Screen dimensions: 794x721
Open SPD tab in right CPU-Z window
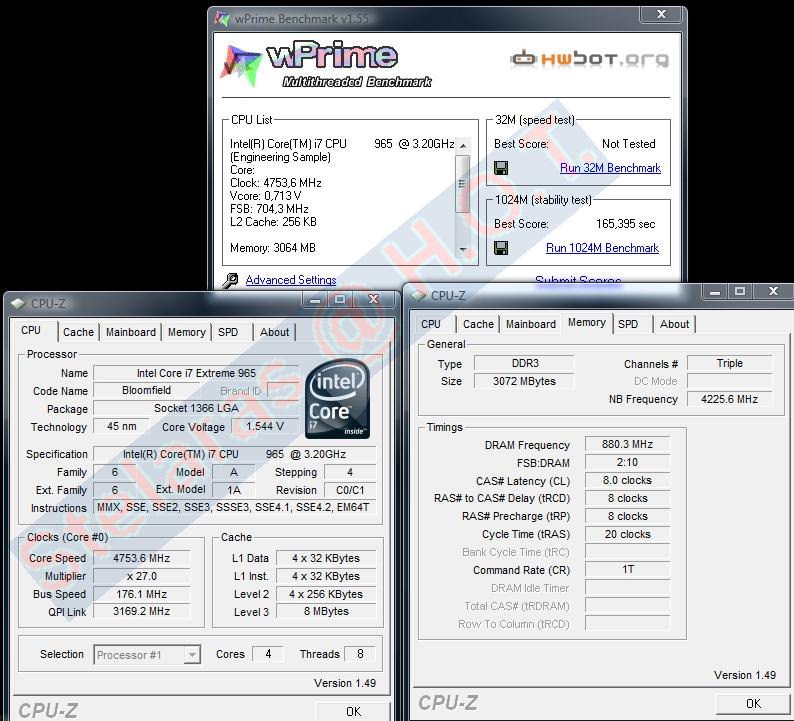(628, 324)
